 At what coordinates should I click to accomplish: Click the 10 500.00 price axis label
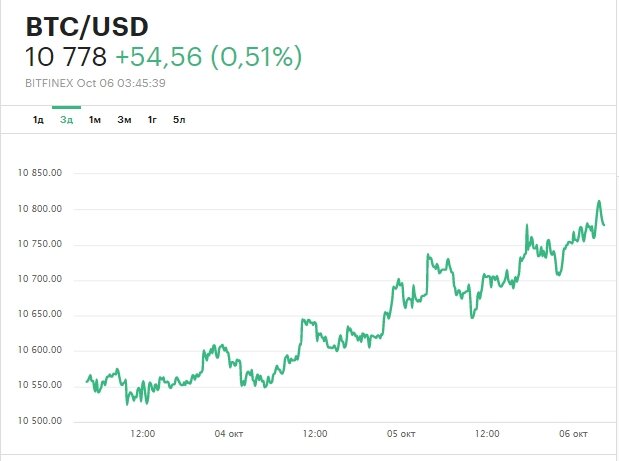point(41,421)
